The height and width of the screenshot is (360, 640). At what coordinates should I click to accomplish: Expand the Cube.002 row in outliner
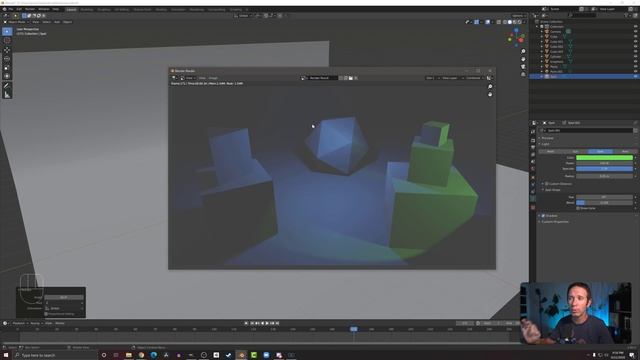542,47
